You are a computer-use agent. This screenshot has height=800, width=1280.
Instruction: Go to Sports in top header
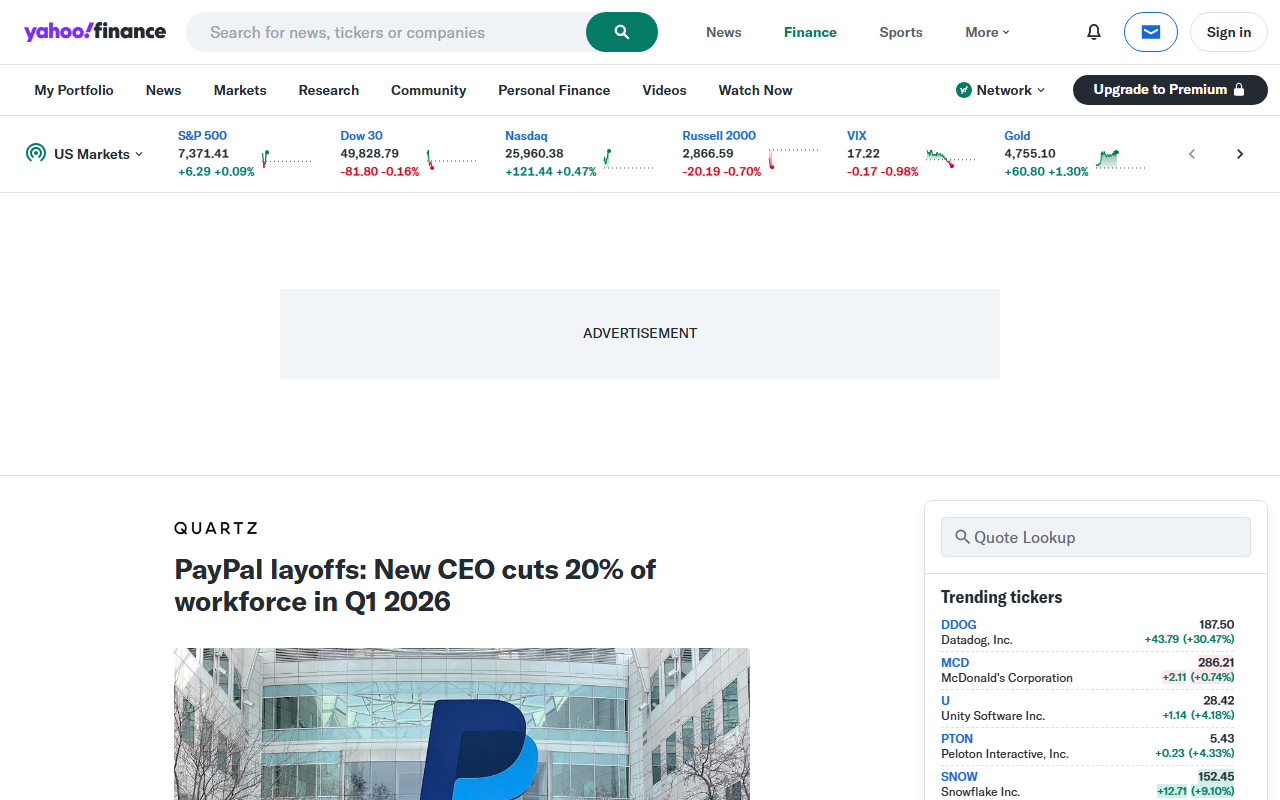coord(901,32)
